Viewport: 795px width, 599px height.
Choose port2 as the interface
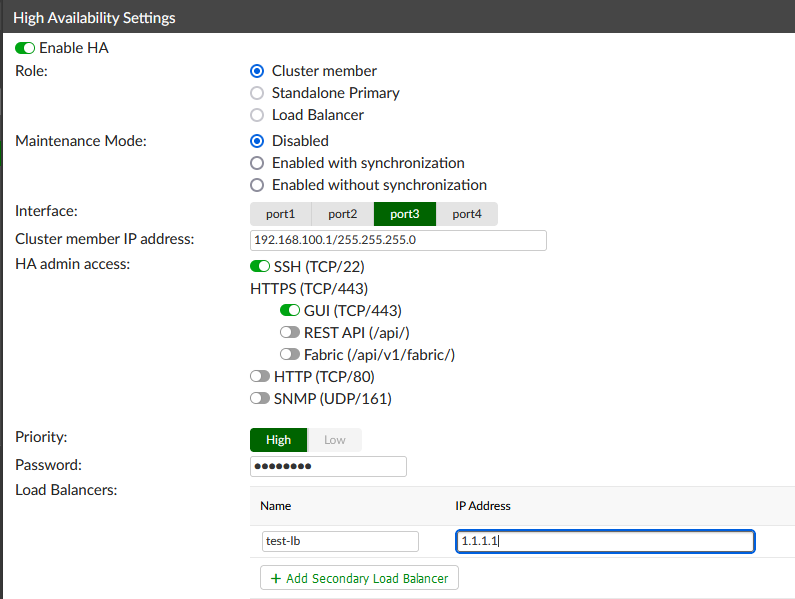pos(342,214)
